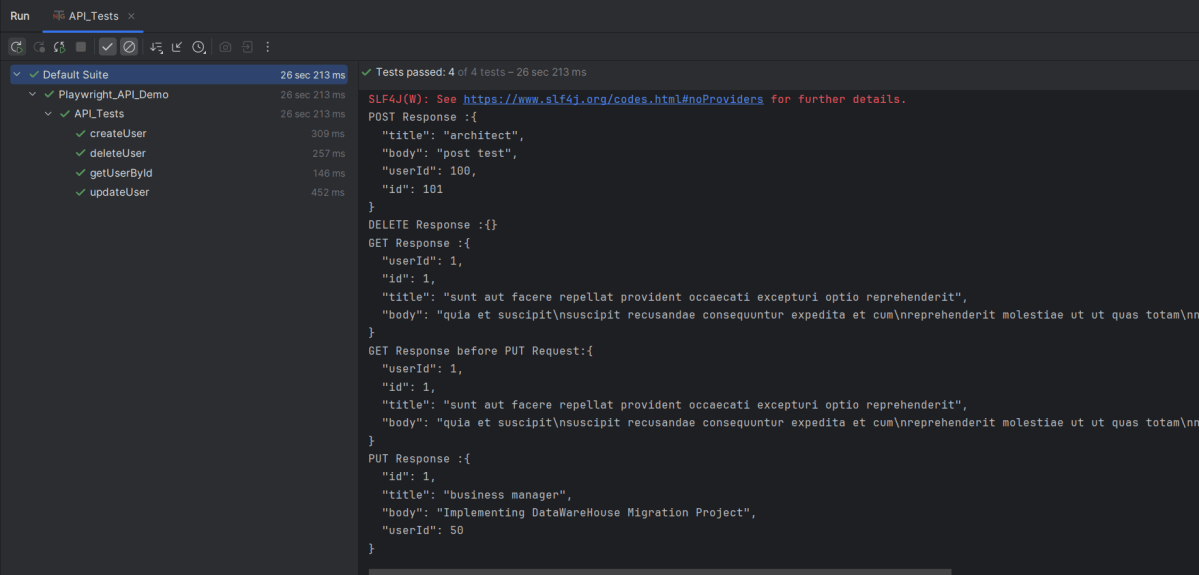Select the API_Tests run tab

click(x=95, y=16)
